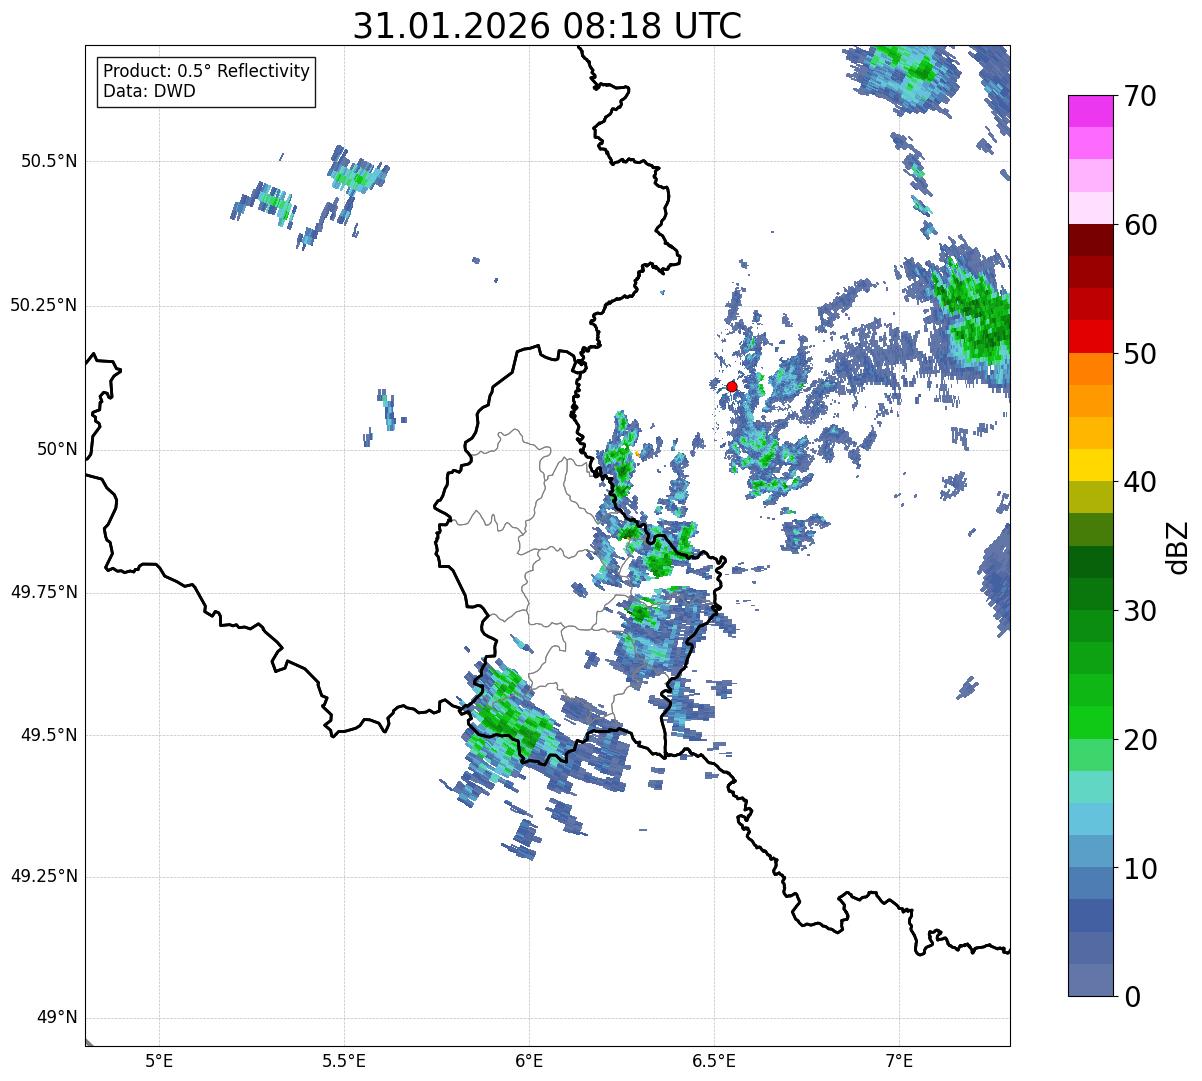Click the 'dBZ' colorbar axis label
This screenshot has height=1081, width=1202.
click(1178, 547)
